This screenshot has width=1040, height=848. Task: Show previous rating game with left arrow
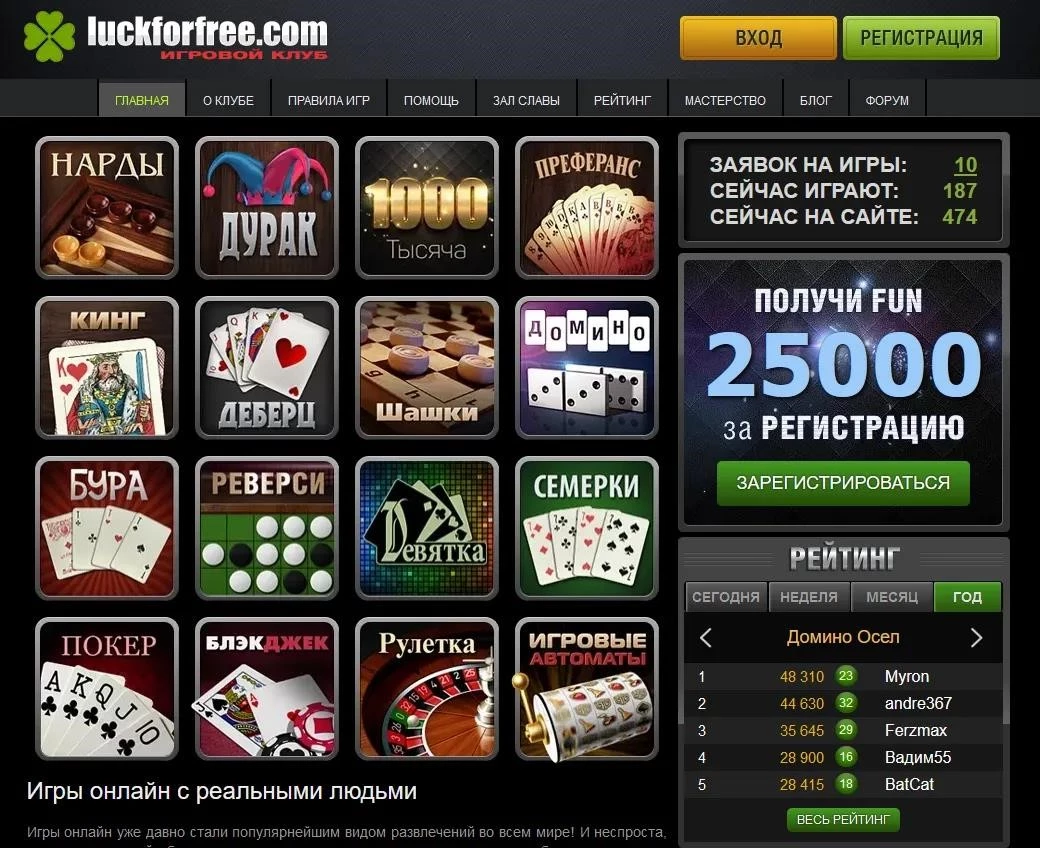coord(706,638)
